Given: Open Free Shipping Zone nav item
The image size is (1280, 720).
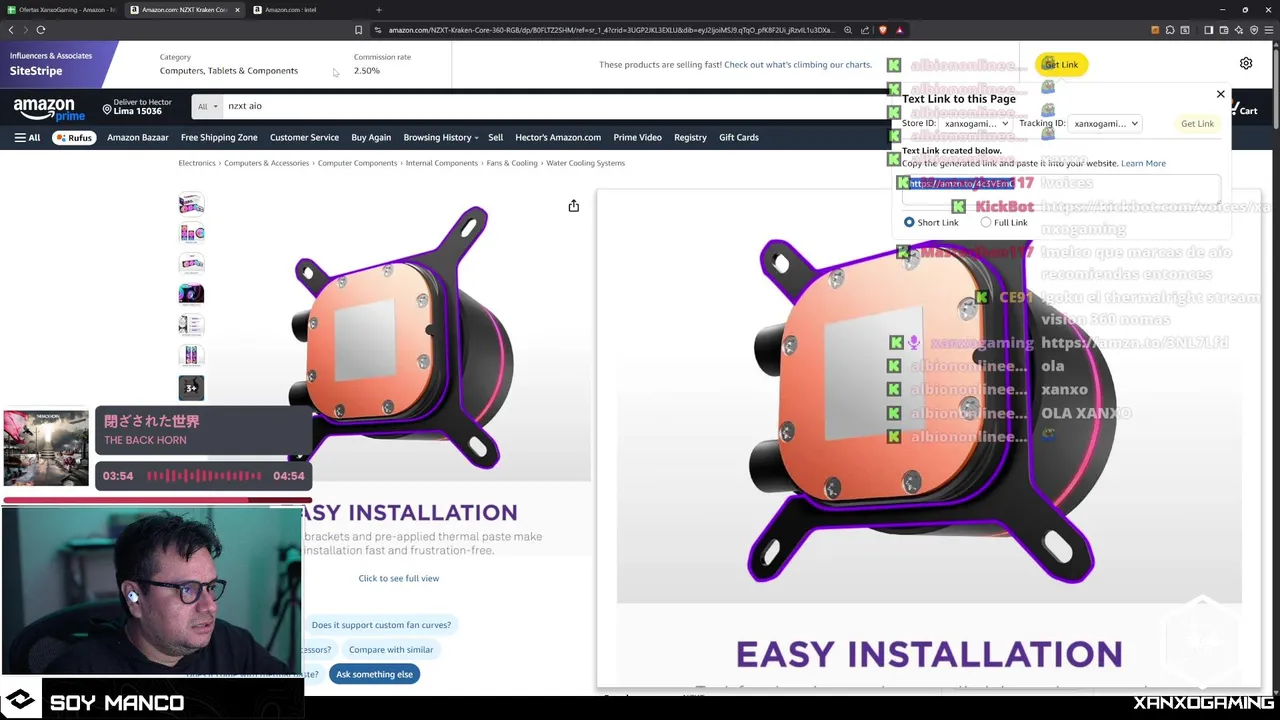Looking at the screenshot, I should point(219,137).
